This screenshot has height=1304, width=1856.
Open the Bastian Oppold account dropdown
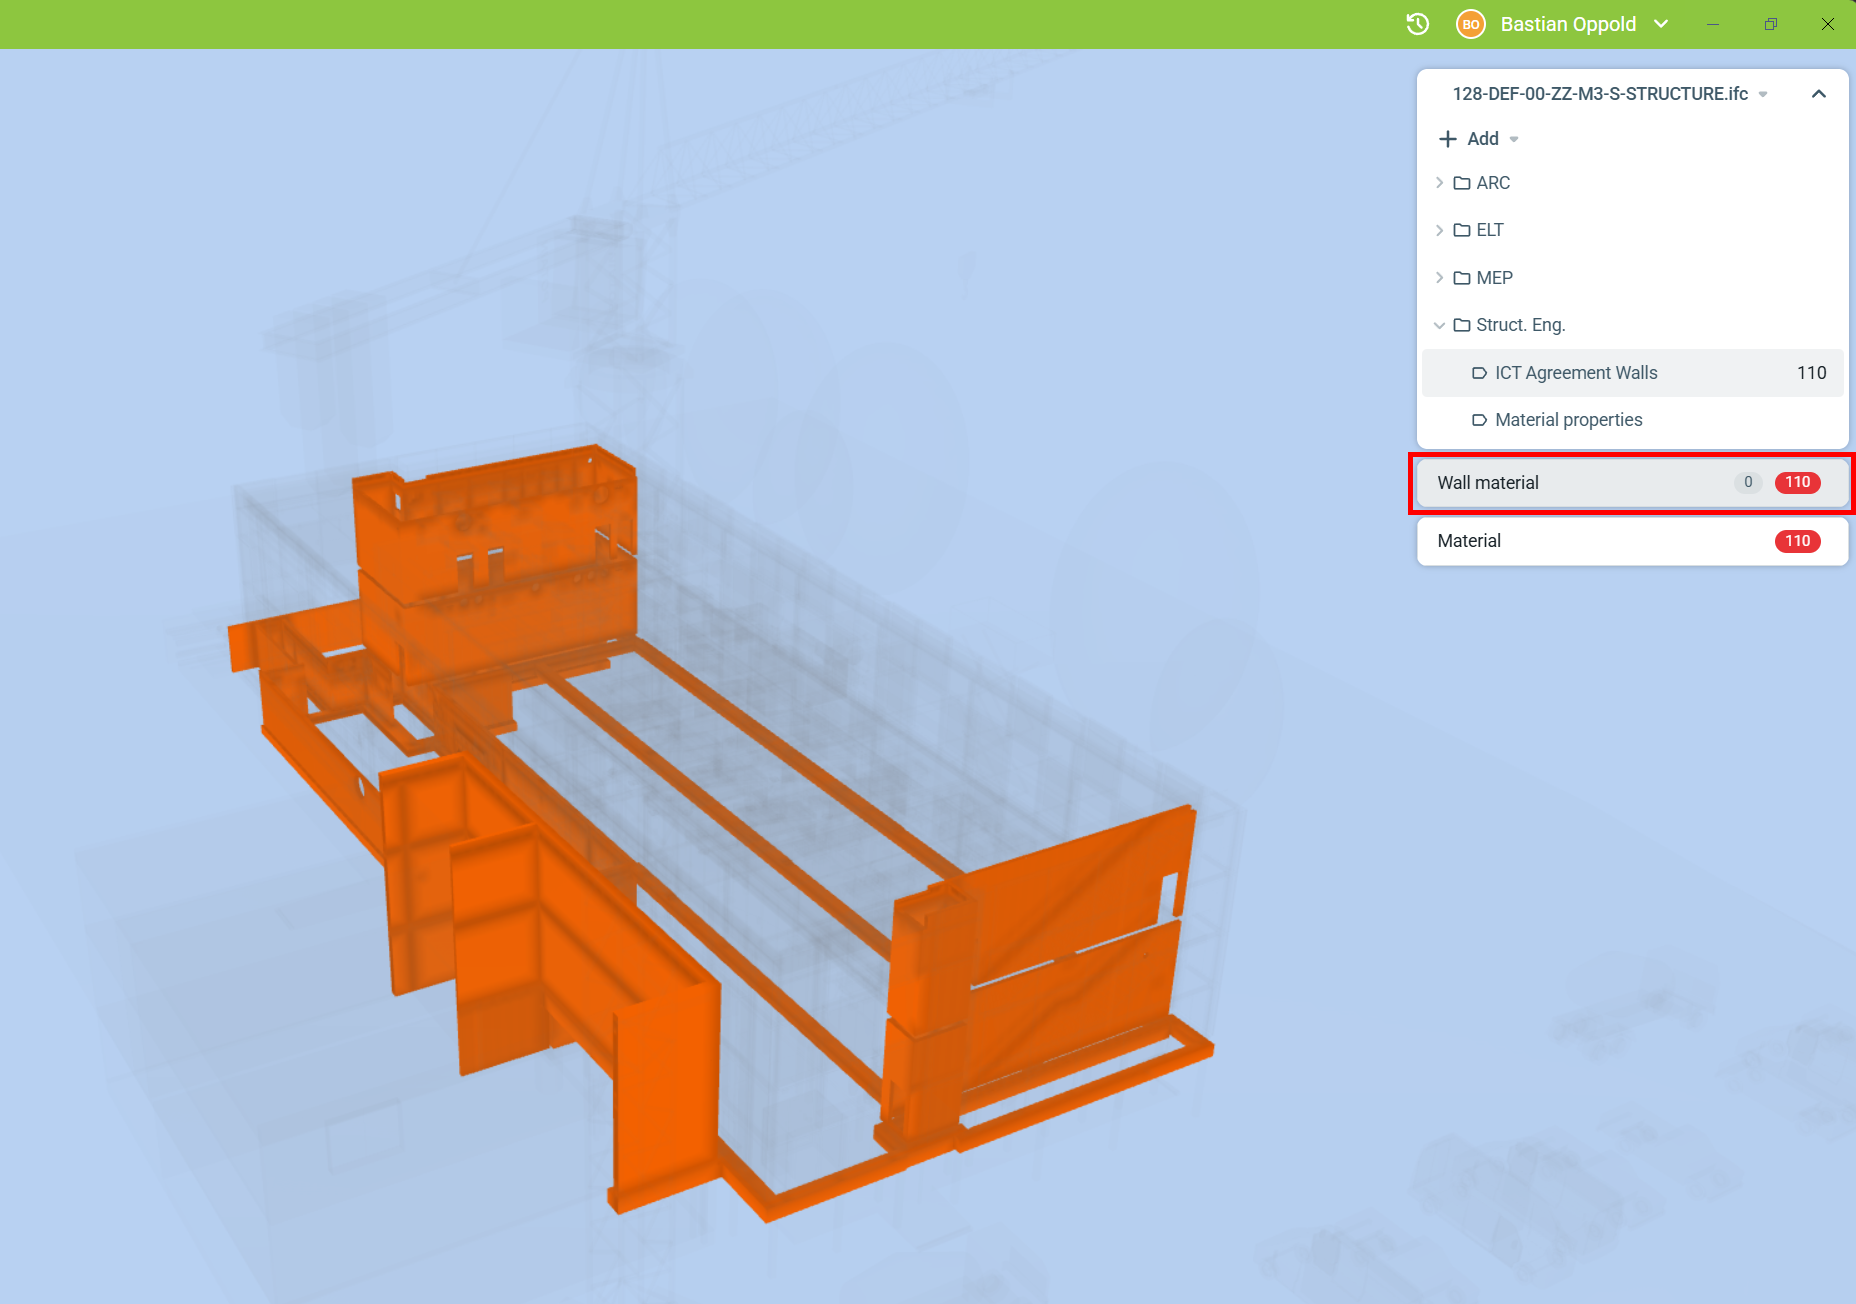pyautogui.click(x=1661, y=24)
